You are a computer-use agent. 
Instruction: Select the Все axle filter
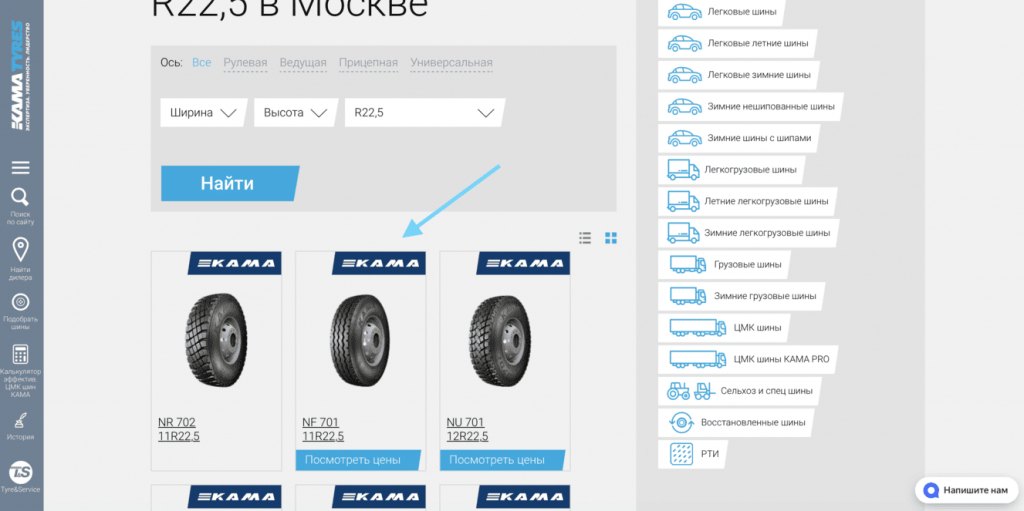(202, 63)
